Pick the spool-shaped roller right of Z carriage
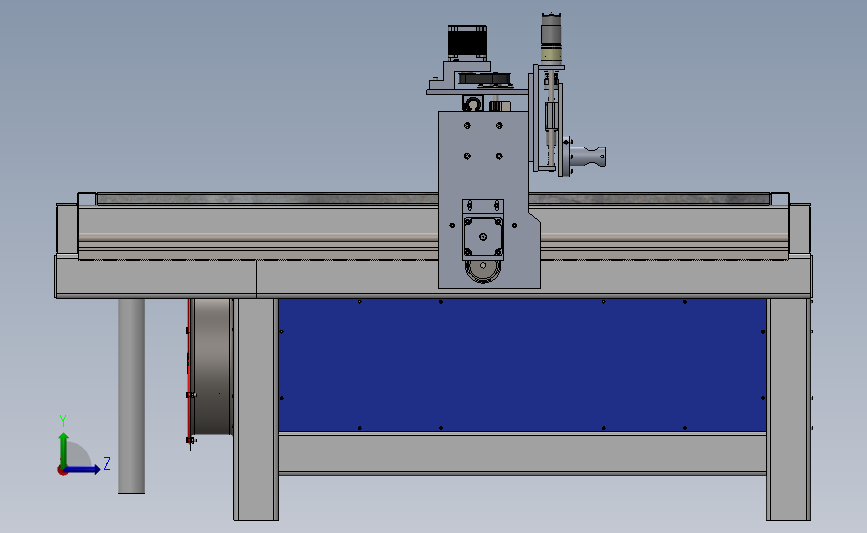 (588, 156)
